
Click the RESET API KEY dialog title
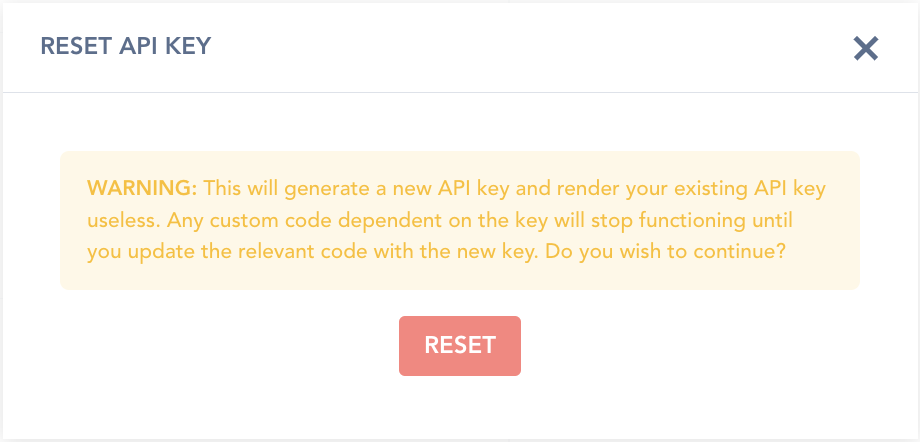(125, 45)
